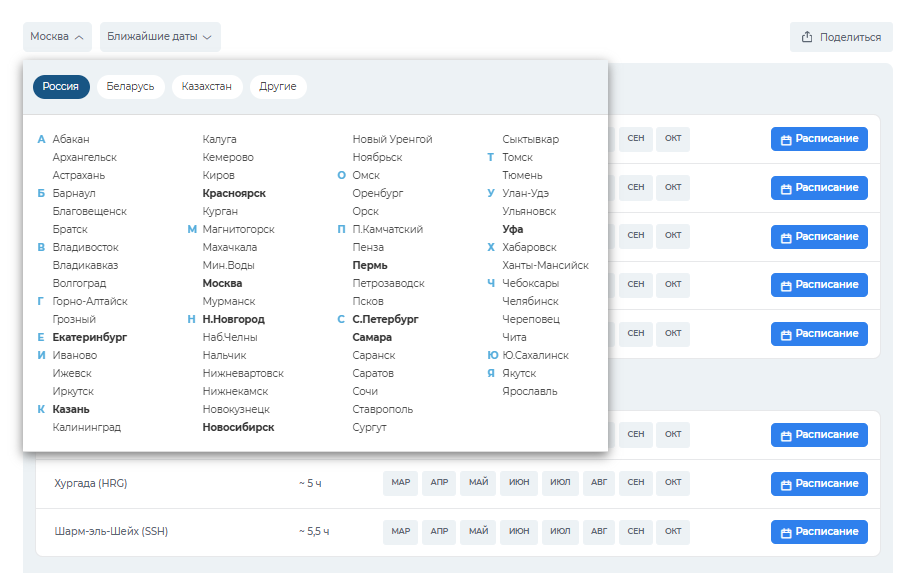
Task: Choose Владивосток from the list
Action: tap(86, 247)
